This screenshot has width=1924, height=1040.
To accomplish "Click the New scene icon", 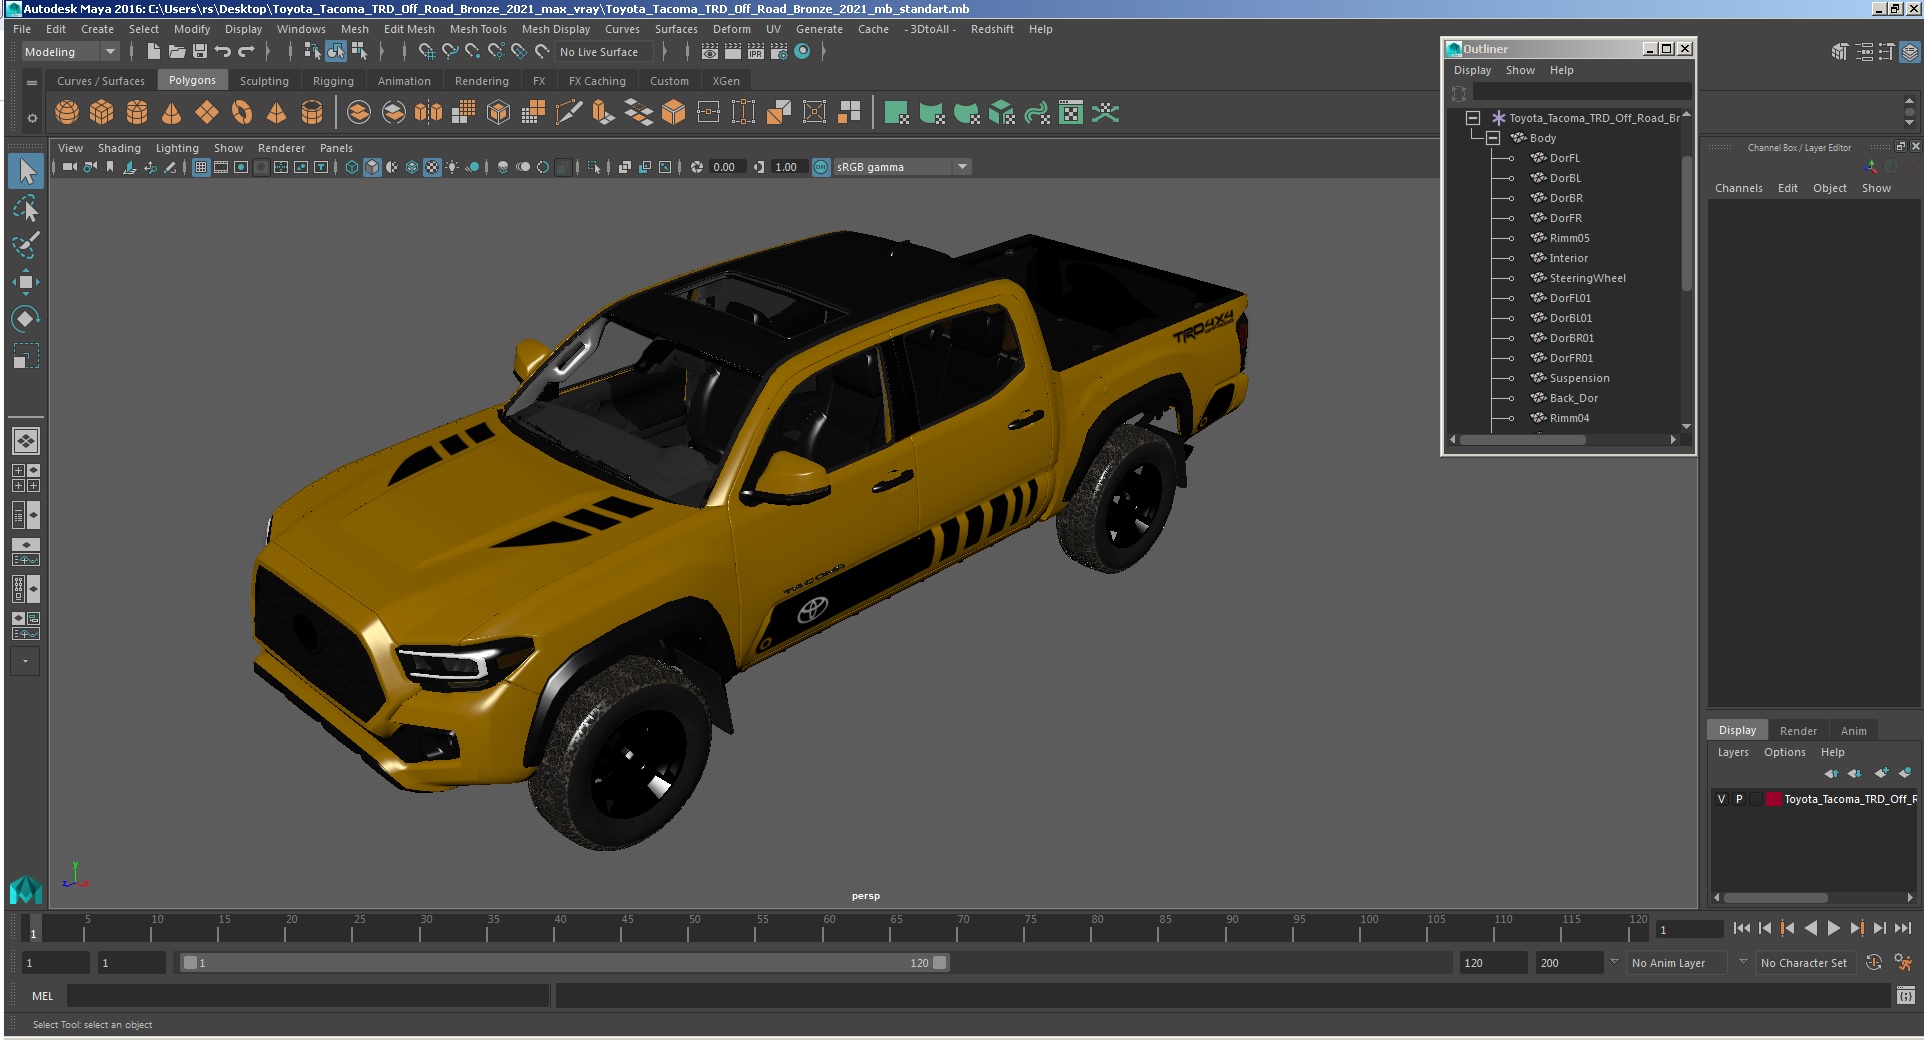I will coord(153,52).
